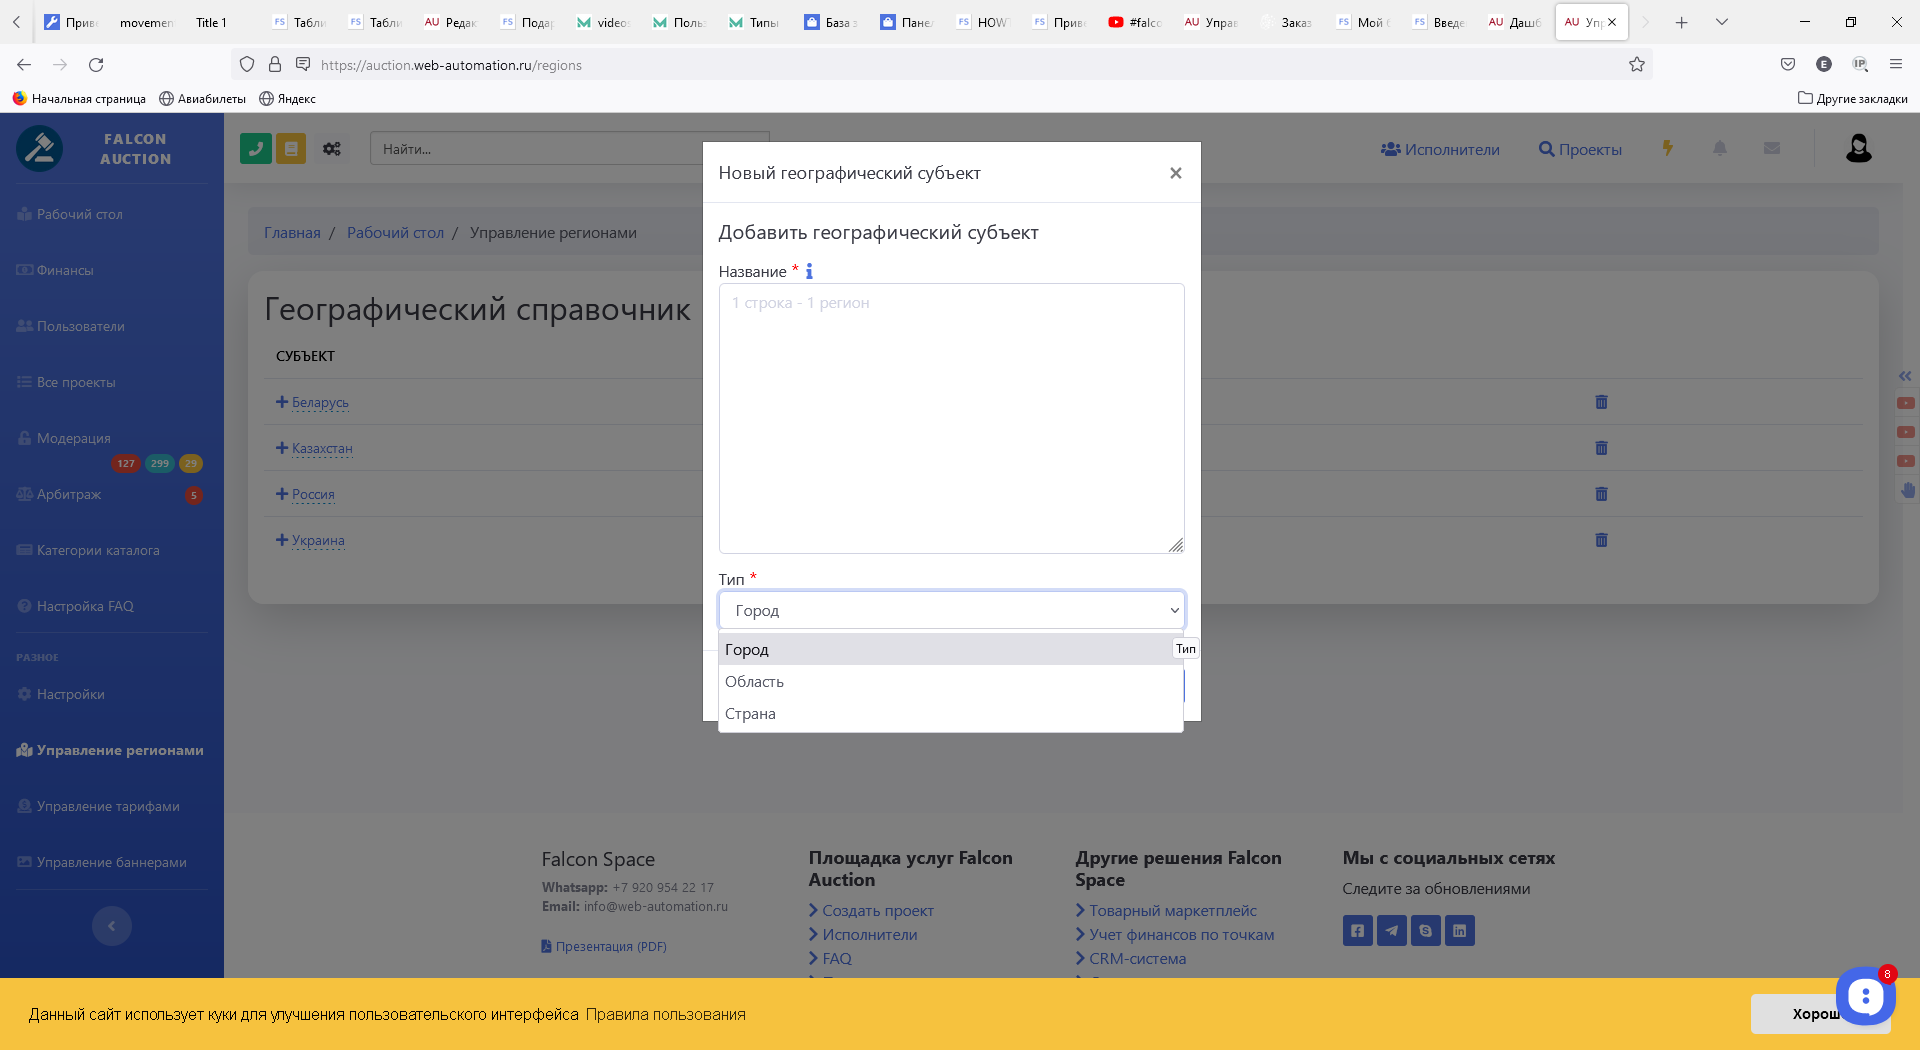This screenshot has width=1920, height=1050.
Task: Click the info icon next to Название
Action: (x=809, y=271)
